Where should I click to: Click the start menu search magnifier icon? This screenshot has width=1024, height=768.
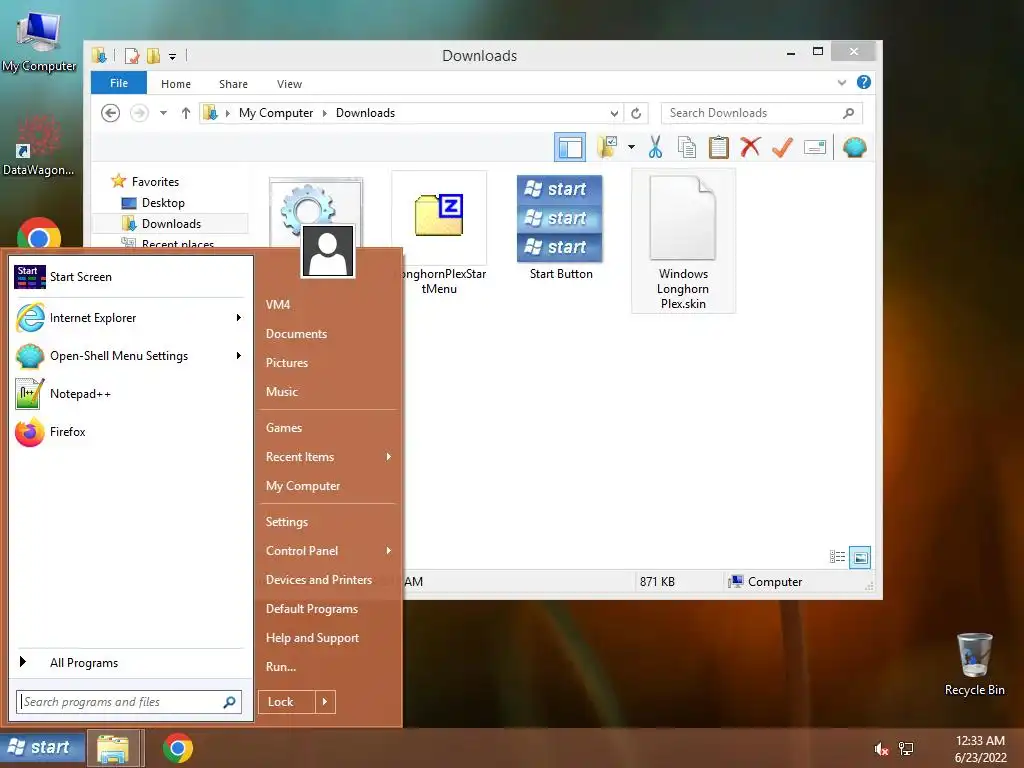(x=229, y=702)
